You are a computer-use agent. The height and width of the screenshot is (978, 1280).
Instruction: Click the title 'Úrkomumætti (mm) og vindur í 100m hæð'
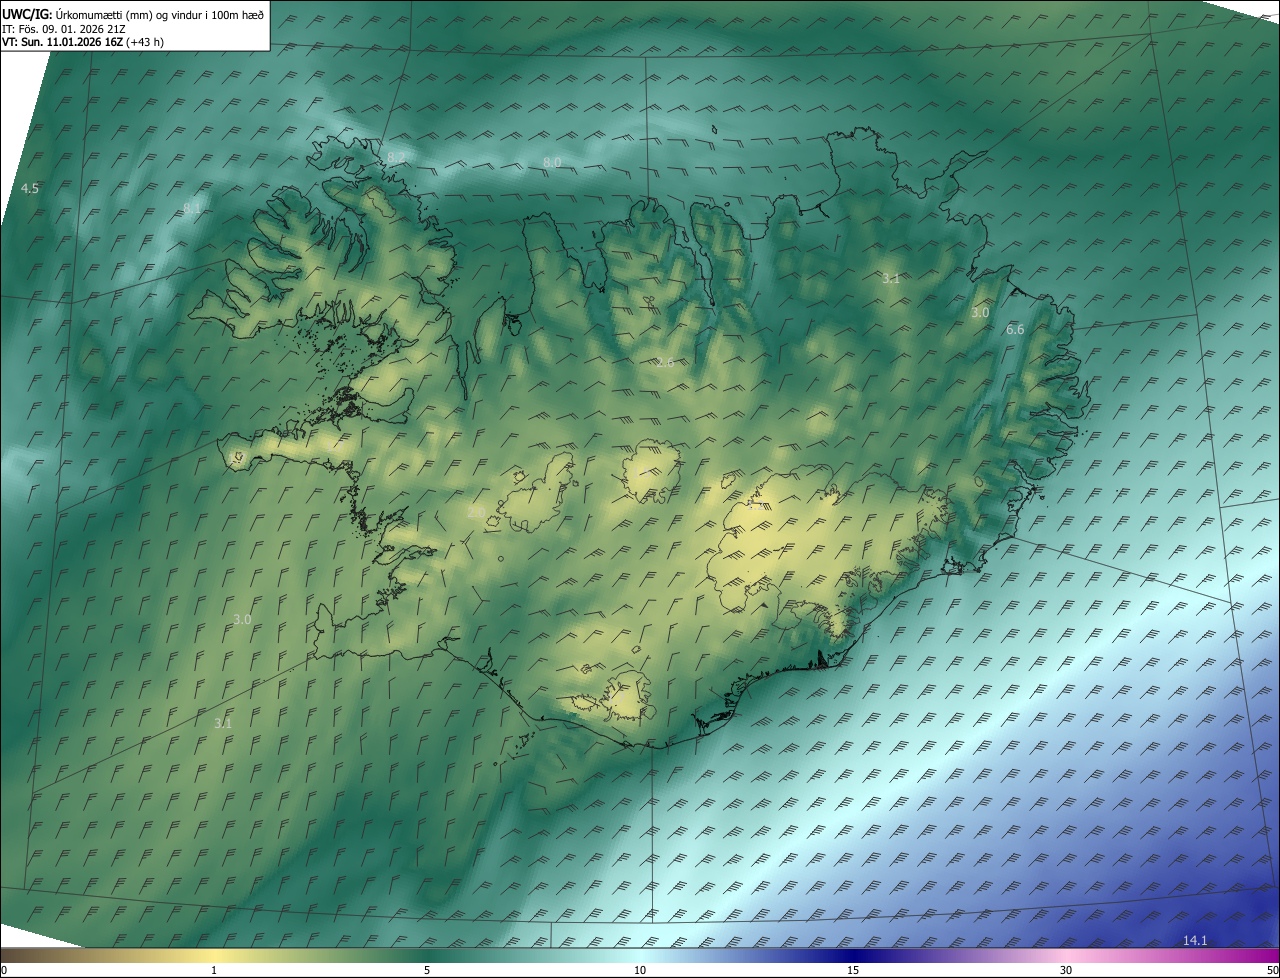pos(159,15)
